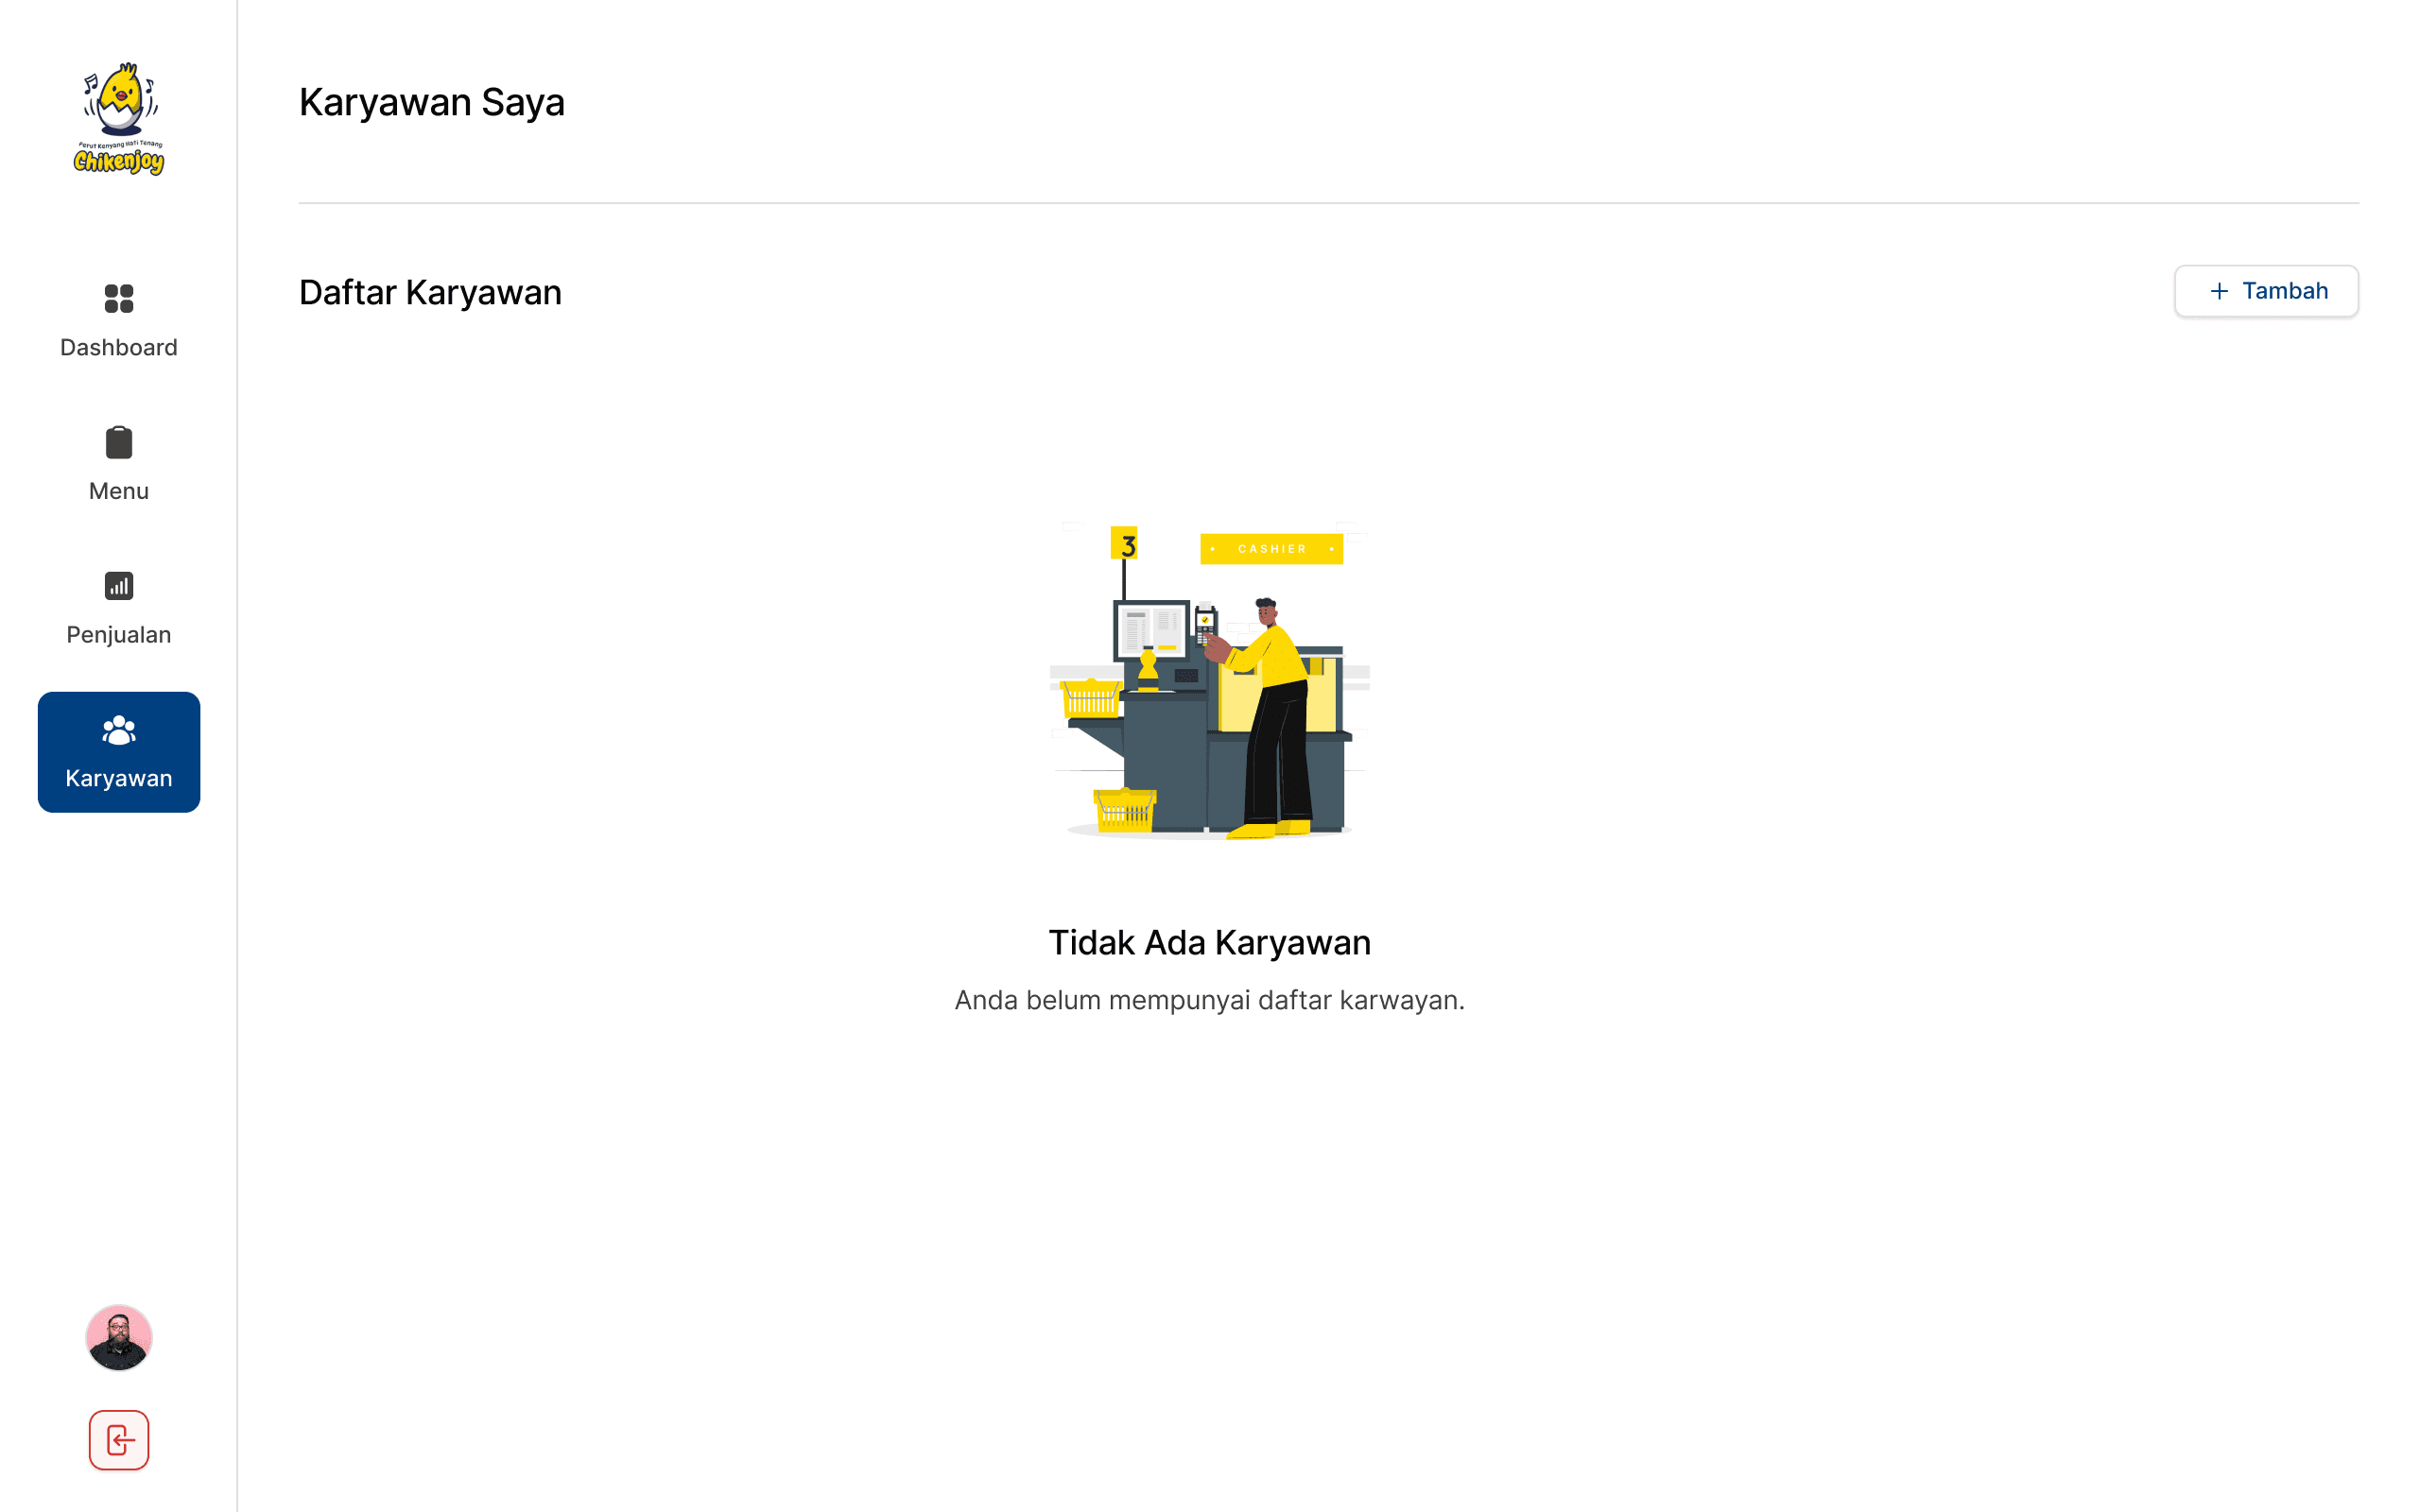Click the Tidak Ada Karyawan heading
The width and height of the screenshot is (2420, 1512).
(x=1209, y=942)
